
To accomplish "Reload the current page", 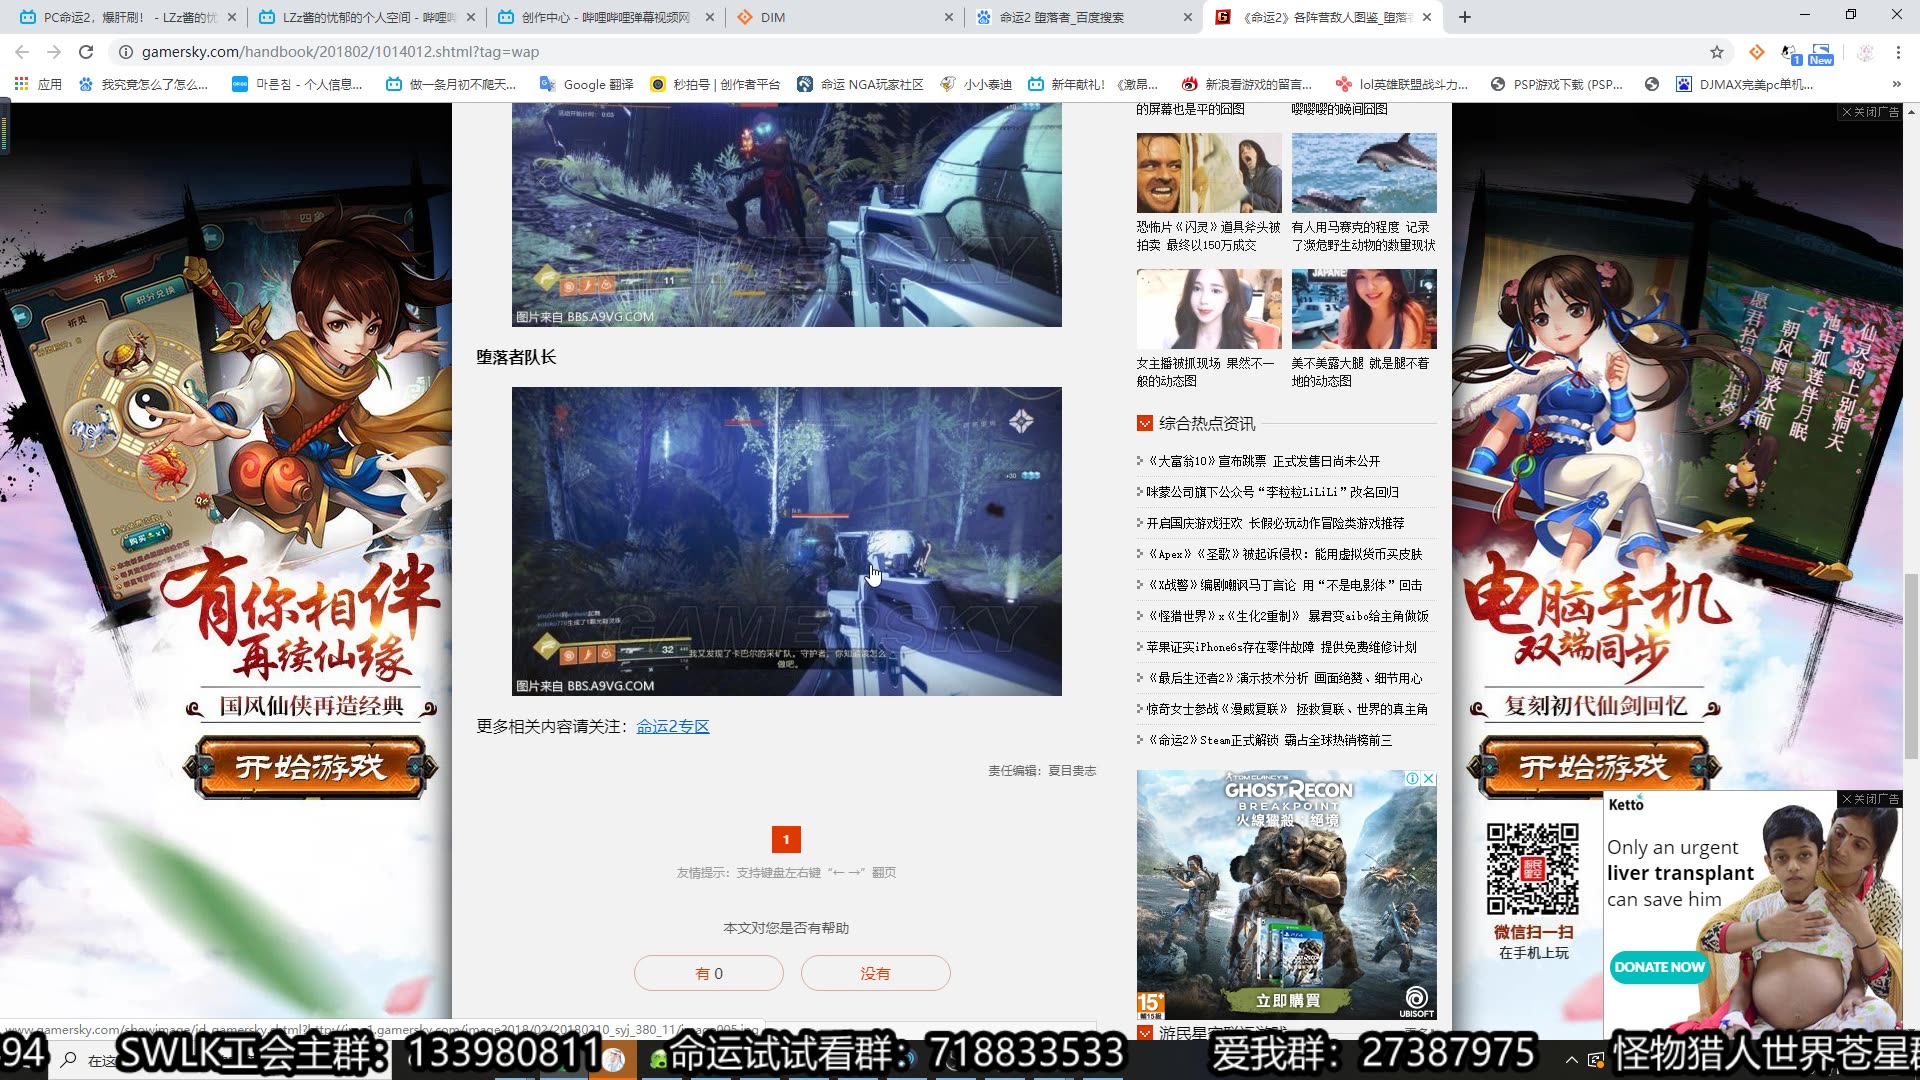I will click(x=86, y=52).
